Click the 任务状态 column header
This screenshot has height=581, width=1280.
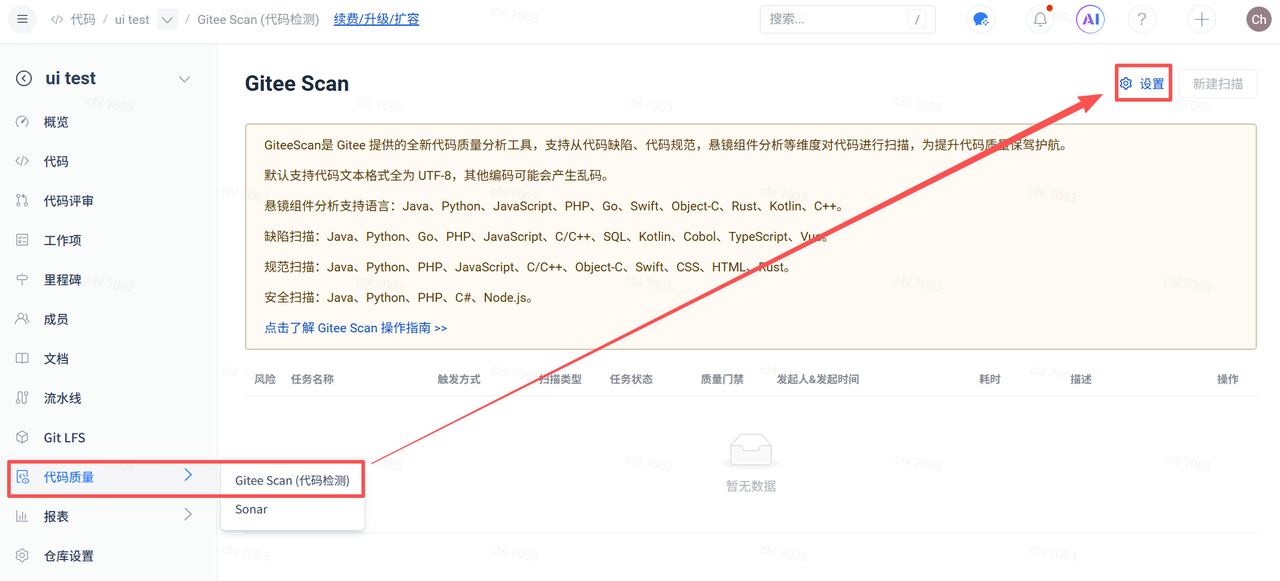[x=631, y=379]
